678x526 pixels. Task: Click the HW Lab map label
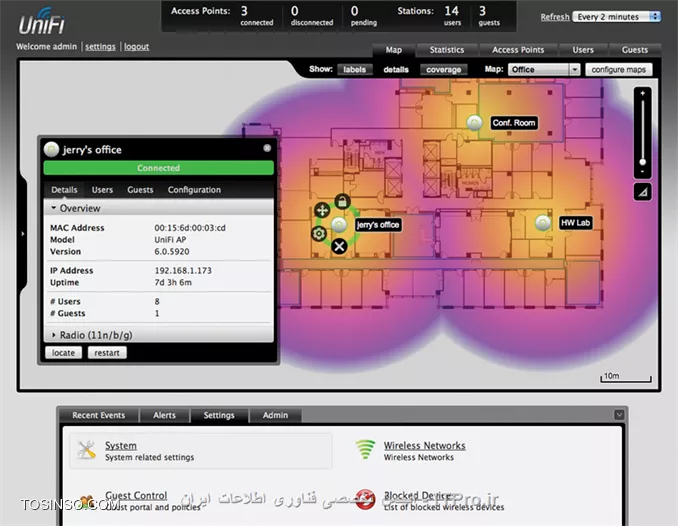coord(576,223)
